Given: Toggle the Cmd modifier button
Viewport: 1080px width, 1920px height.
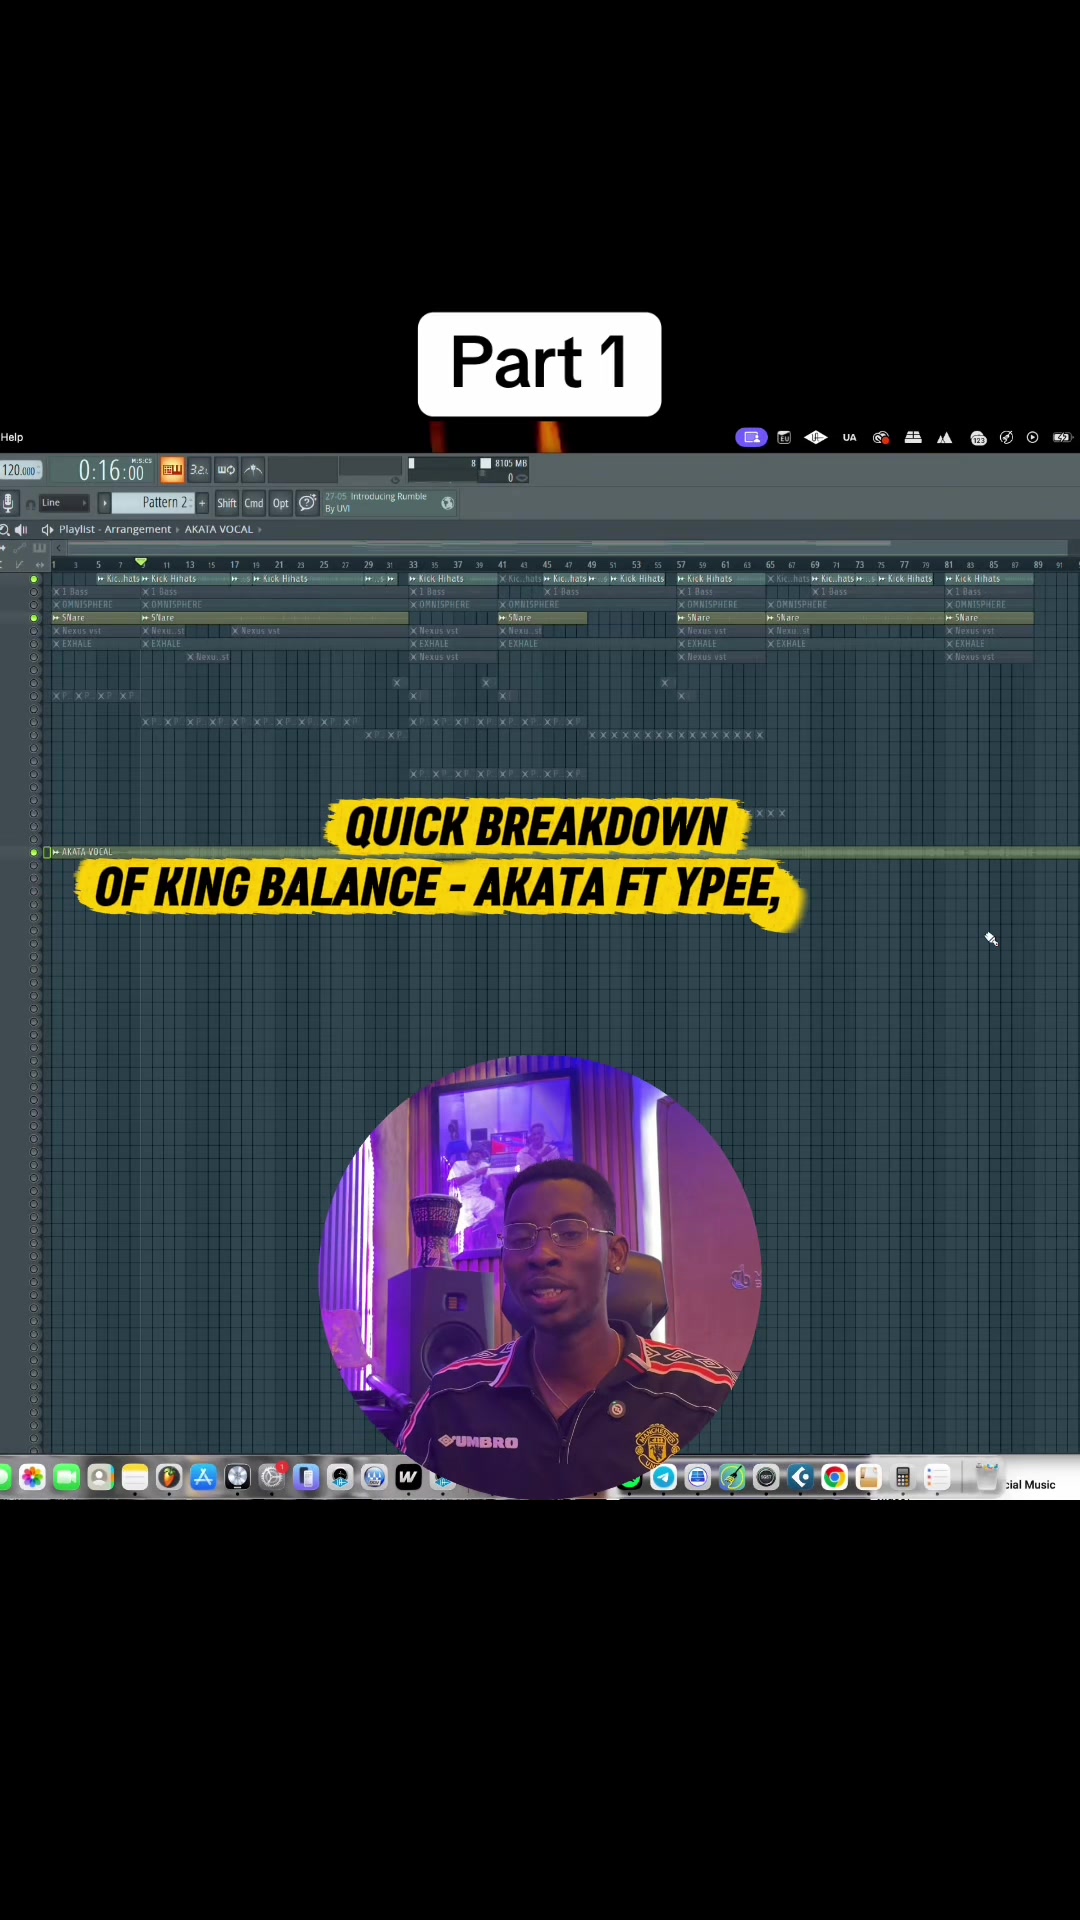Looking at the screenshot, I should (x=254, y=503).
